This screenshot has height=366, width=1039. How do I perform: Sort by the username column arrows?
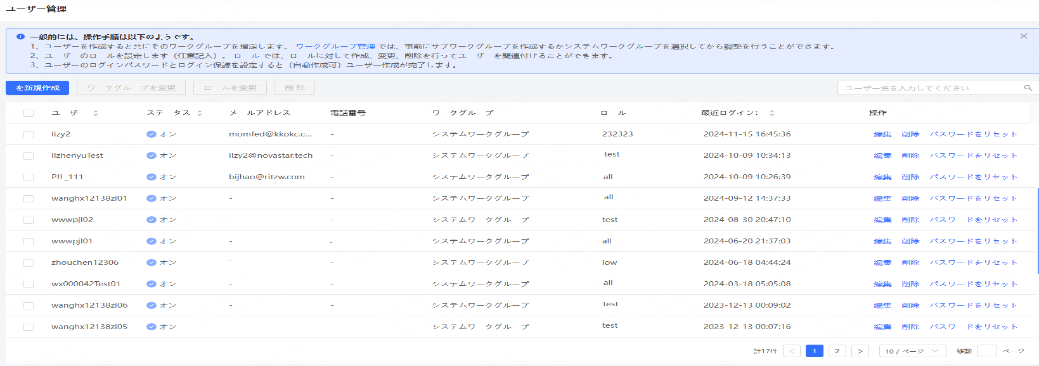coord(96,113)
